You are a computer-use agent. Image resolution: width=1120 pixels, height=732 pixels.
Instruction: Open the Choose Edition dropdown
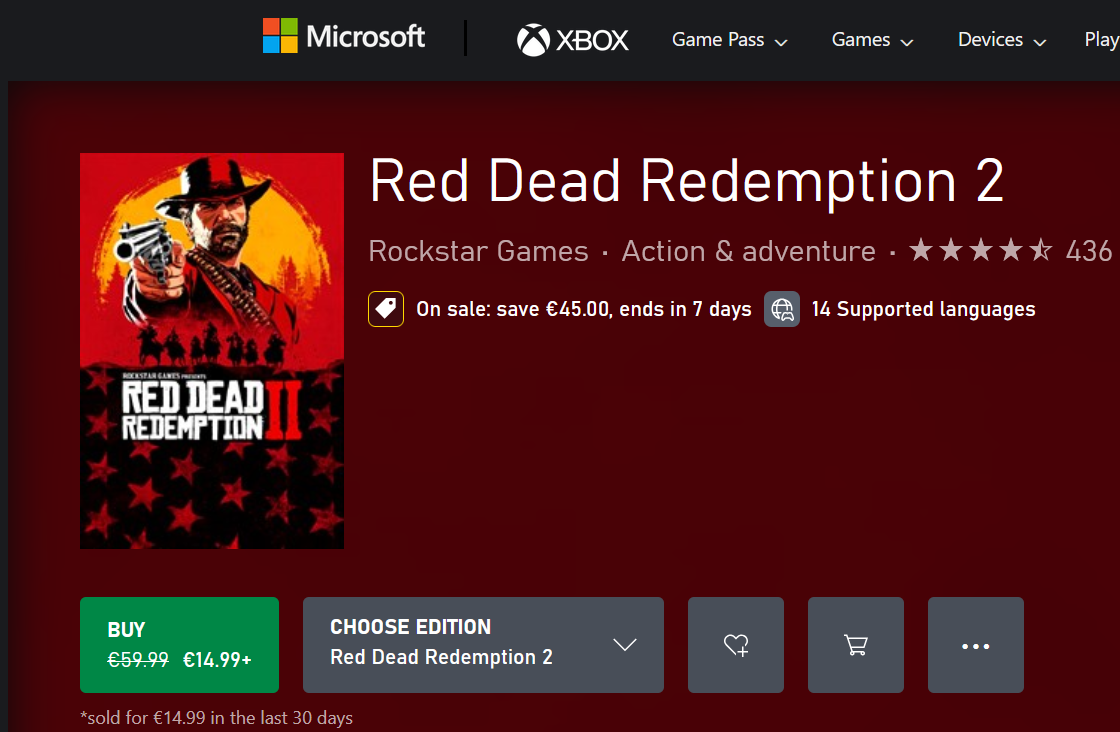pos(483,645)
